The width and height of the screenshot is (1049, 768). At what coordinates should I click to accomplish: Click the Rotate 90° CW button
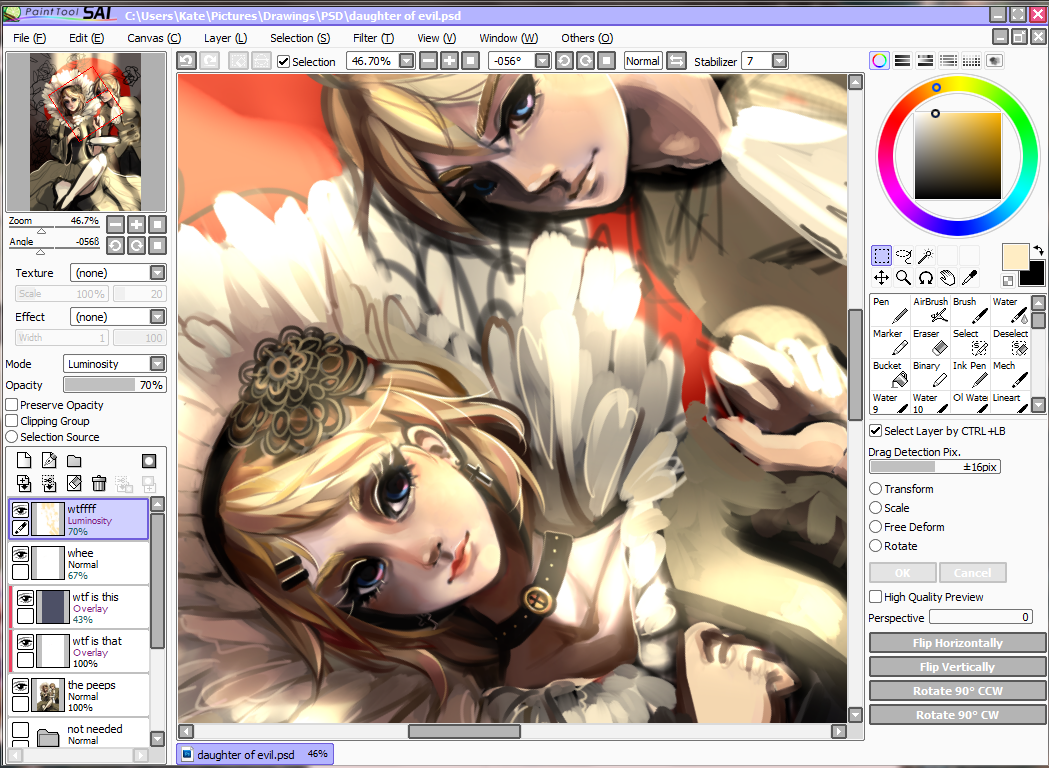[957, 715]
